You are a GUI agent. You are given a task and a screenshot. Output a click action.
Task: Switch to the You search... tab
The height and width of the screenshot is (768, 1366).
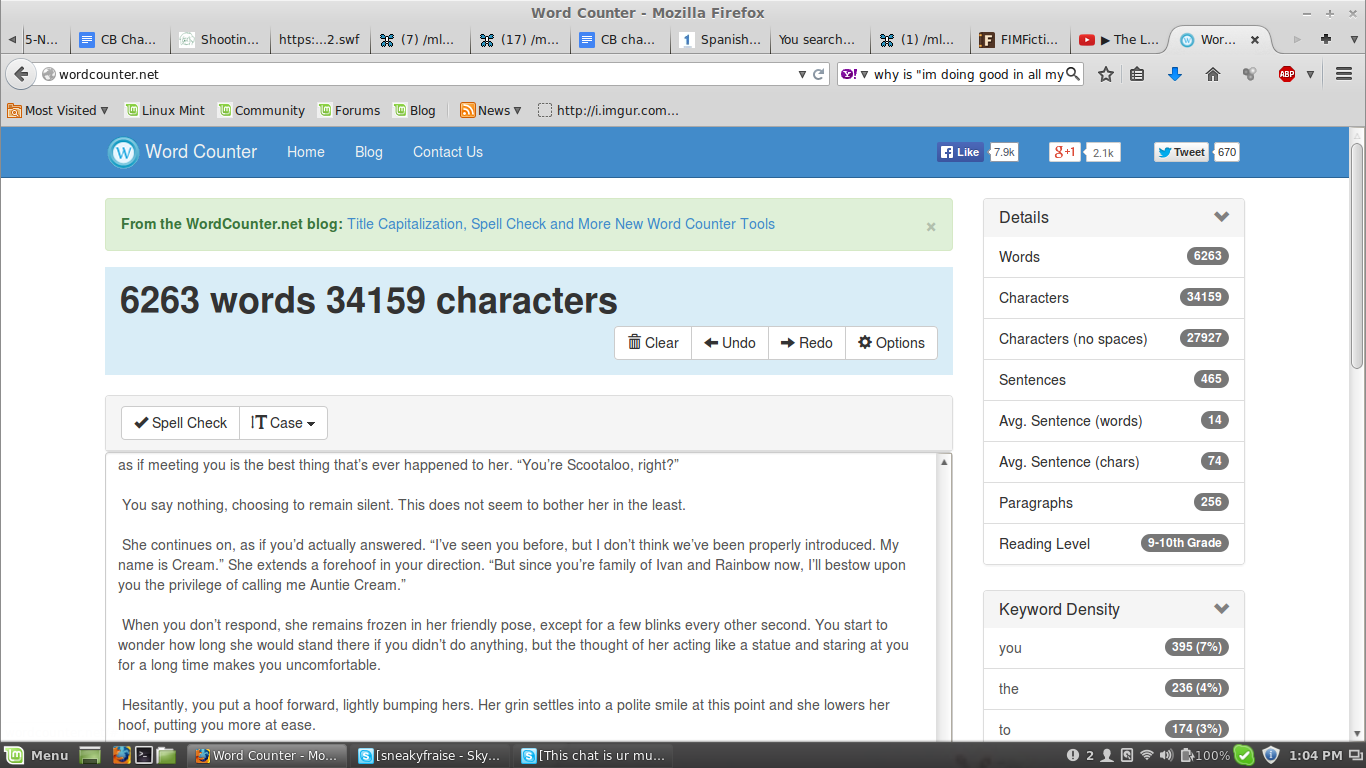coord(820,40)
